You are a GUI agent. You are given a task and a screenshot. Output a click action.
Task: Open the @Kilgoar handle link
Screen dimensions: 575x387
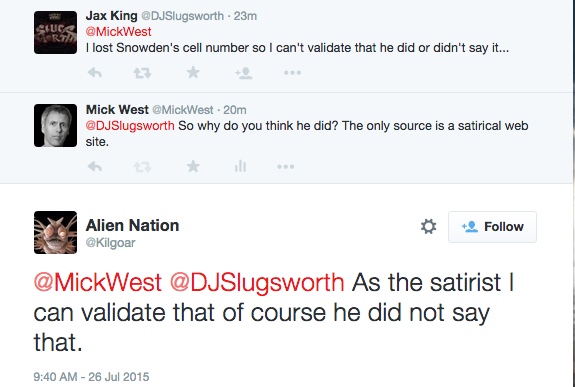pyautogui.click(x=110, y=242)
